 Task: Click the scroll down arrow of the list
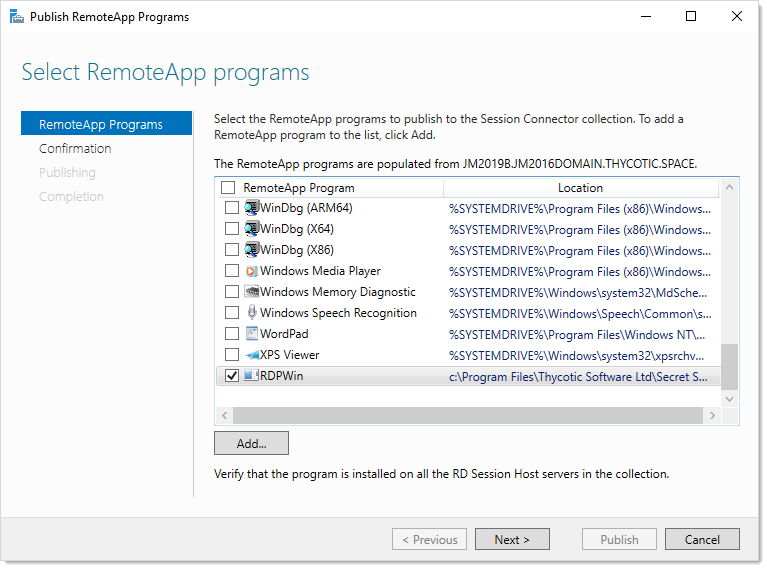[x=729, y=399]
